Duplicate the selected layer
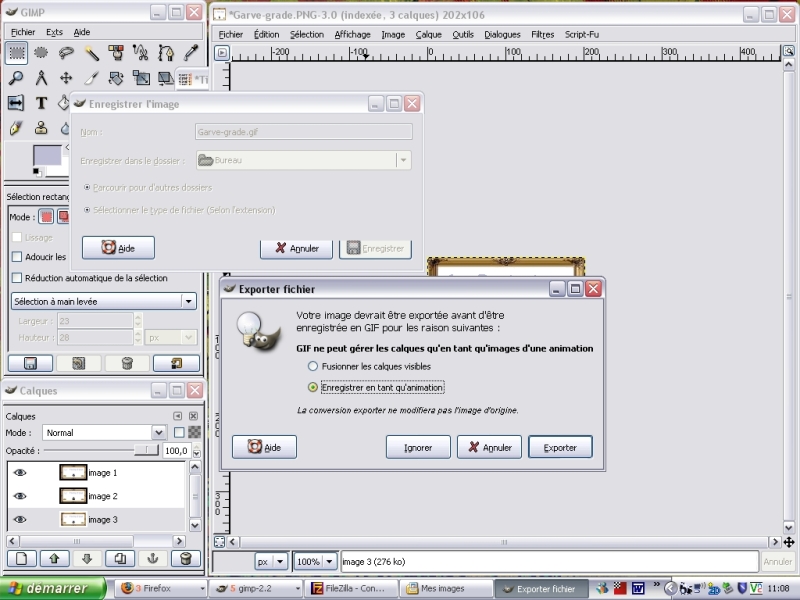 tap(120, 559)
